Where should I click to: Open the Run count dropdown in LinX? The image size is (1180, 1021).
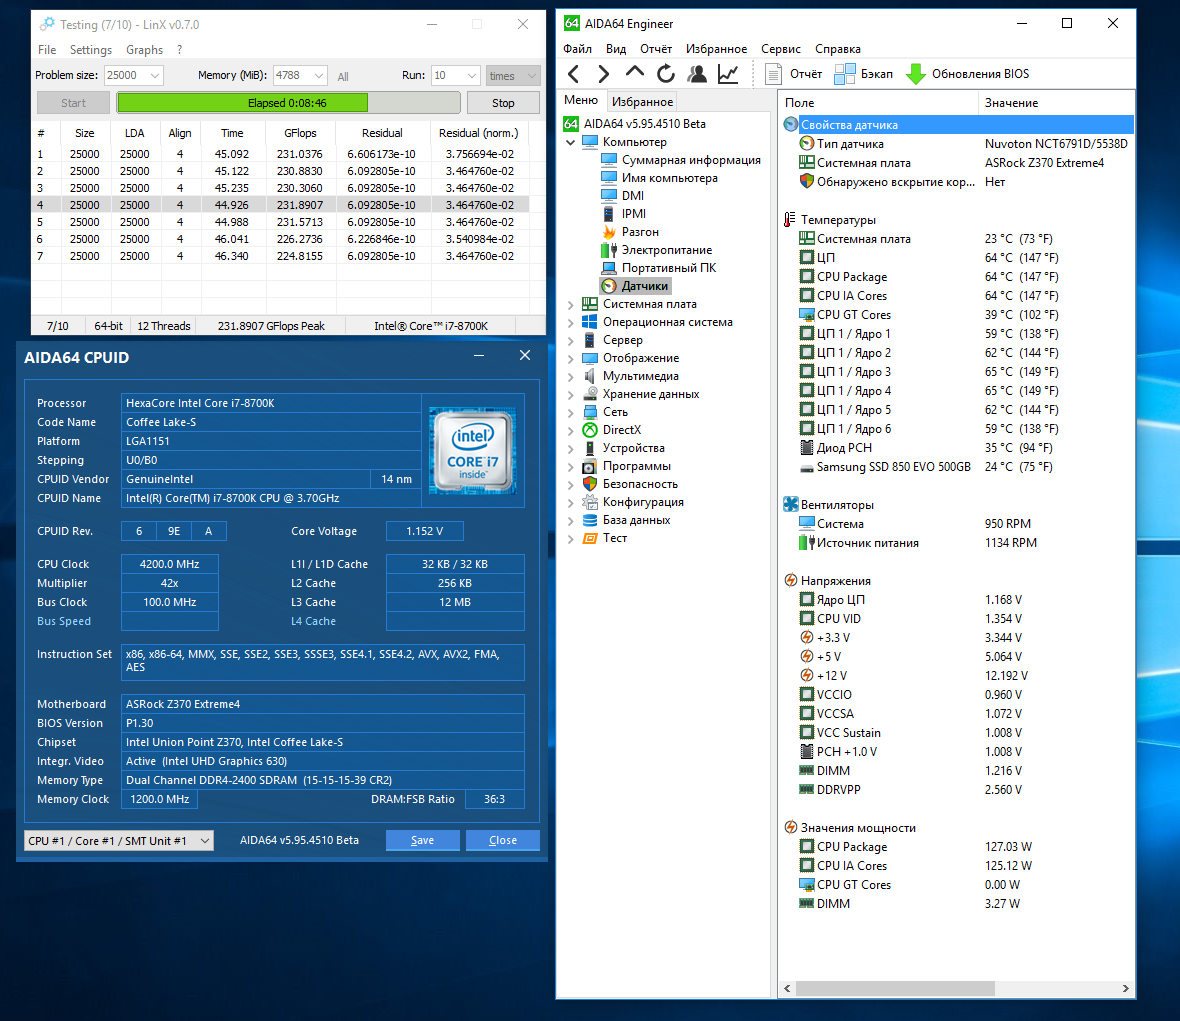(x=472, y=75)
